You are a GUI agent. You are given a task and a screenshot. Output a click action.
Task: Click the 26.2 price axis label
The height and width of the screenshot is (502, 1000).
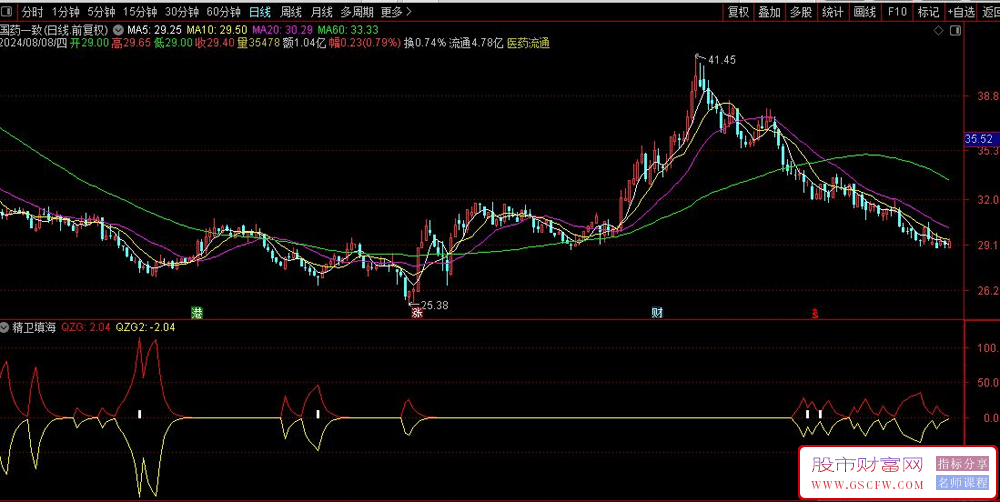[987, 291]
